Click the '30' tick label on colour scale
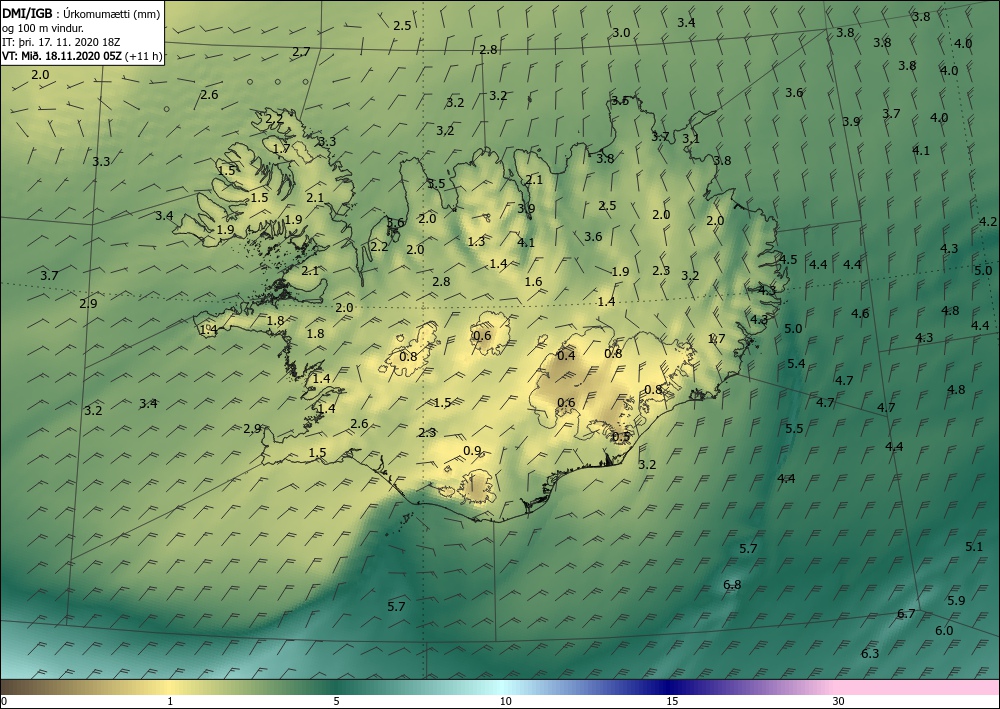1000x709 pixels. pyautogui.click(x=838, y=702)
